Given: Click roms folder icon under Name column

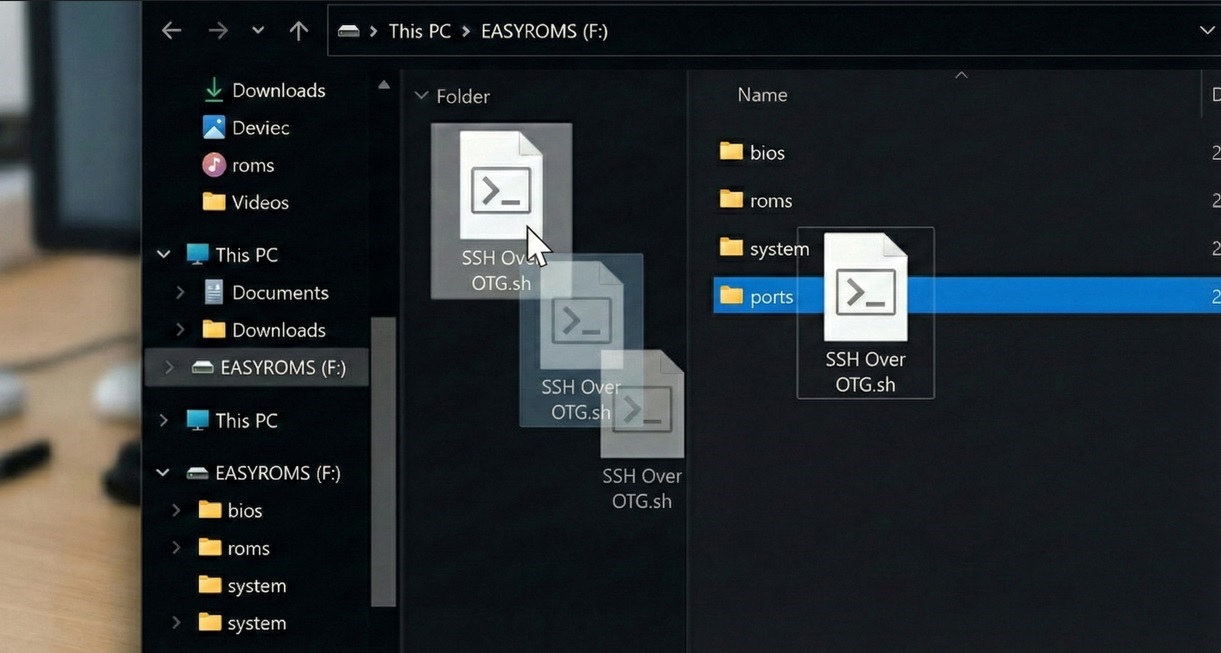Looking at the screenshot, I should click(x=731, y=200).
